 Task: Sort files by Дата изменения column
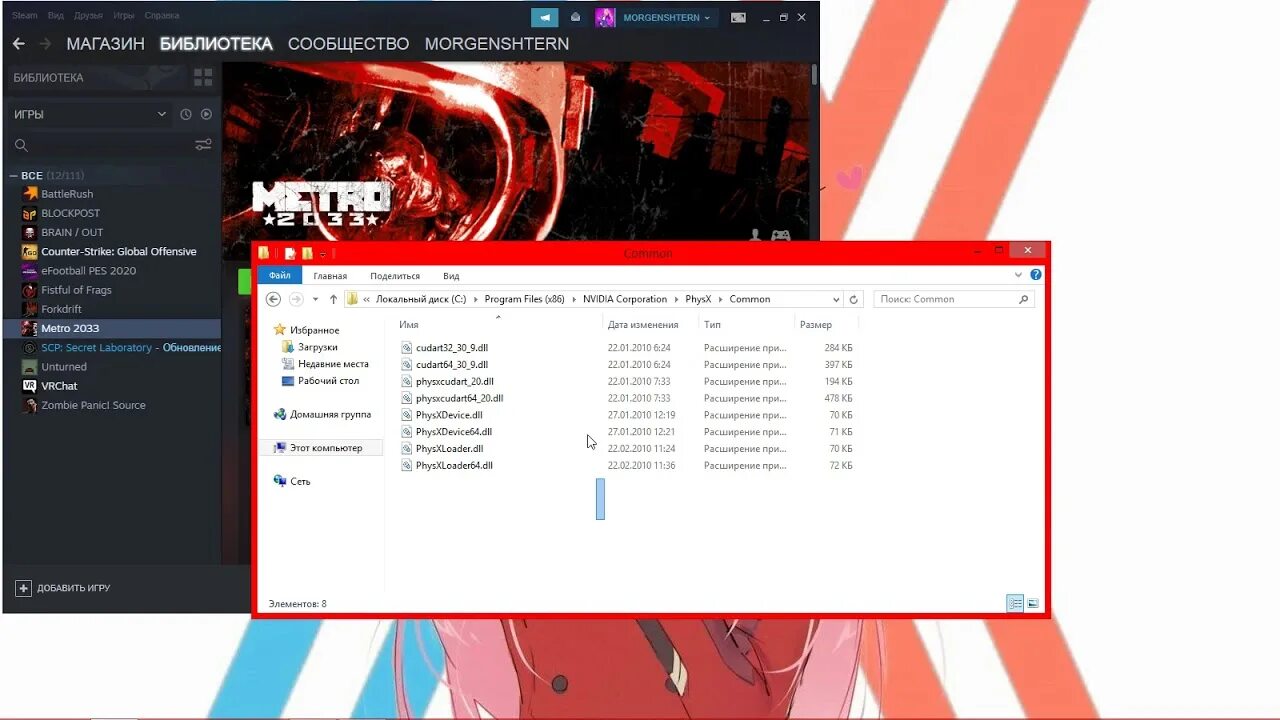(643, 325)
